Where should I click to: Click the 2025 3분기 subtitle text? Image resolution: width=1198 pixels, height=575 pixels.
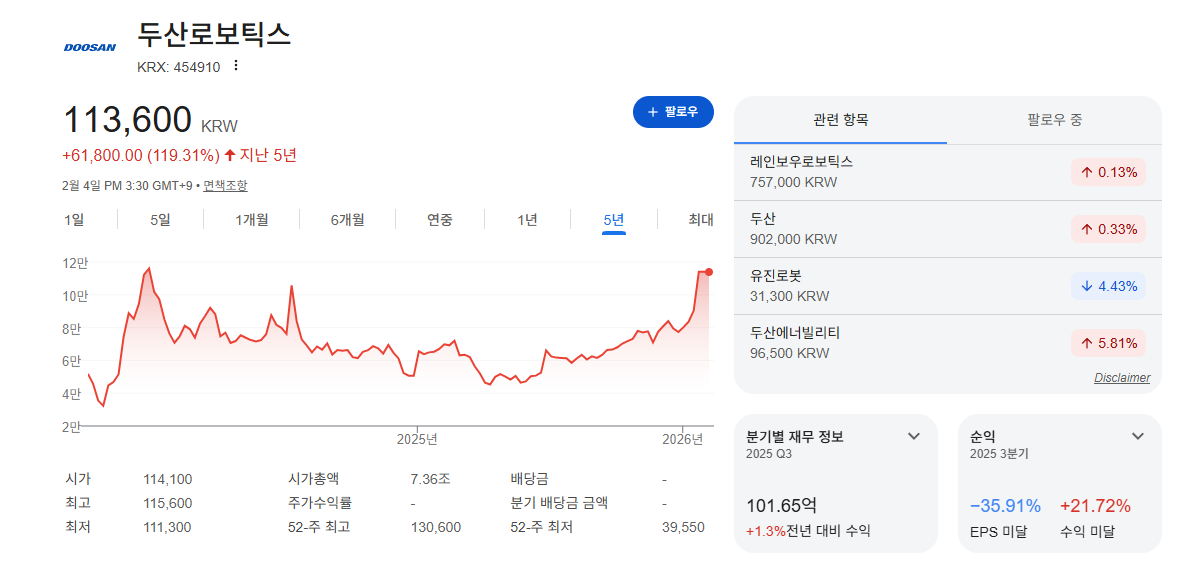tap(999, 454)
